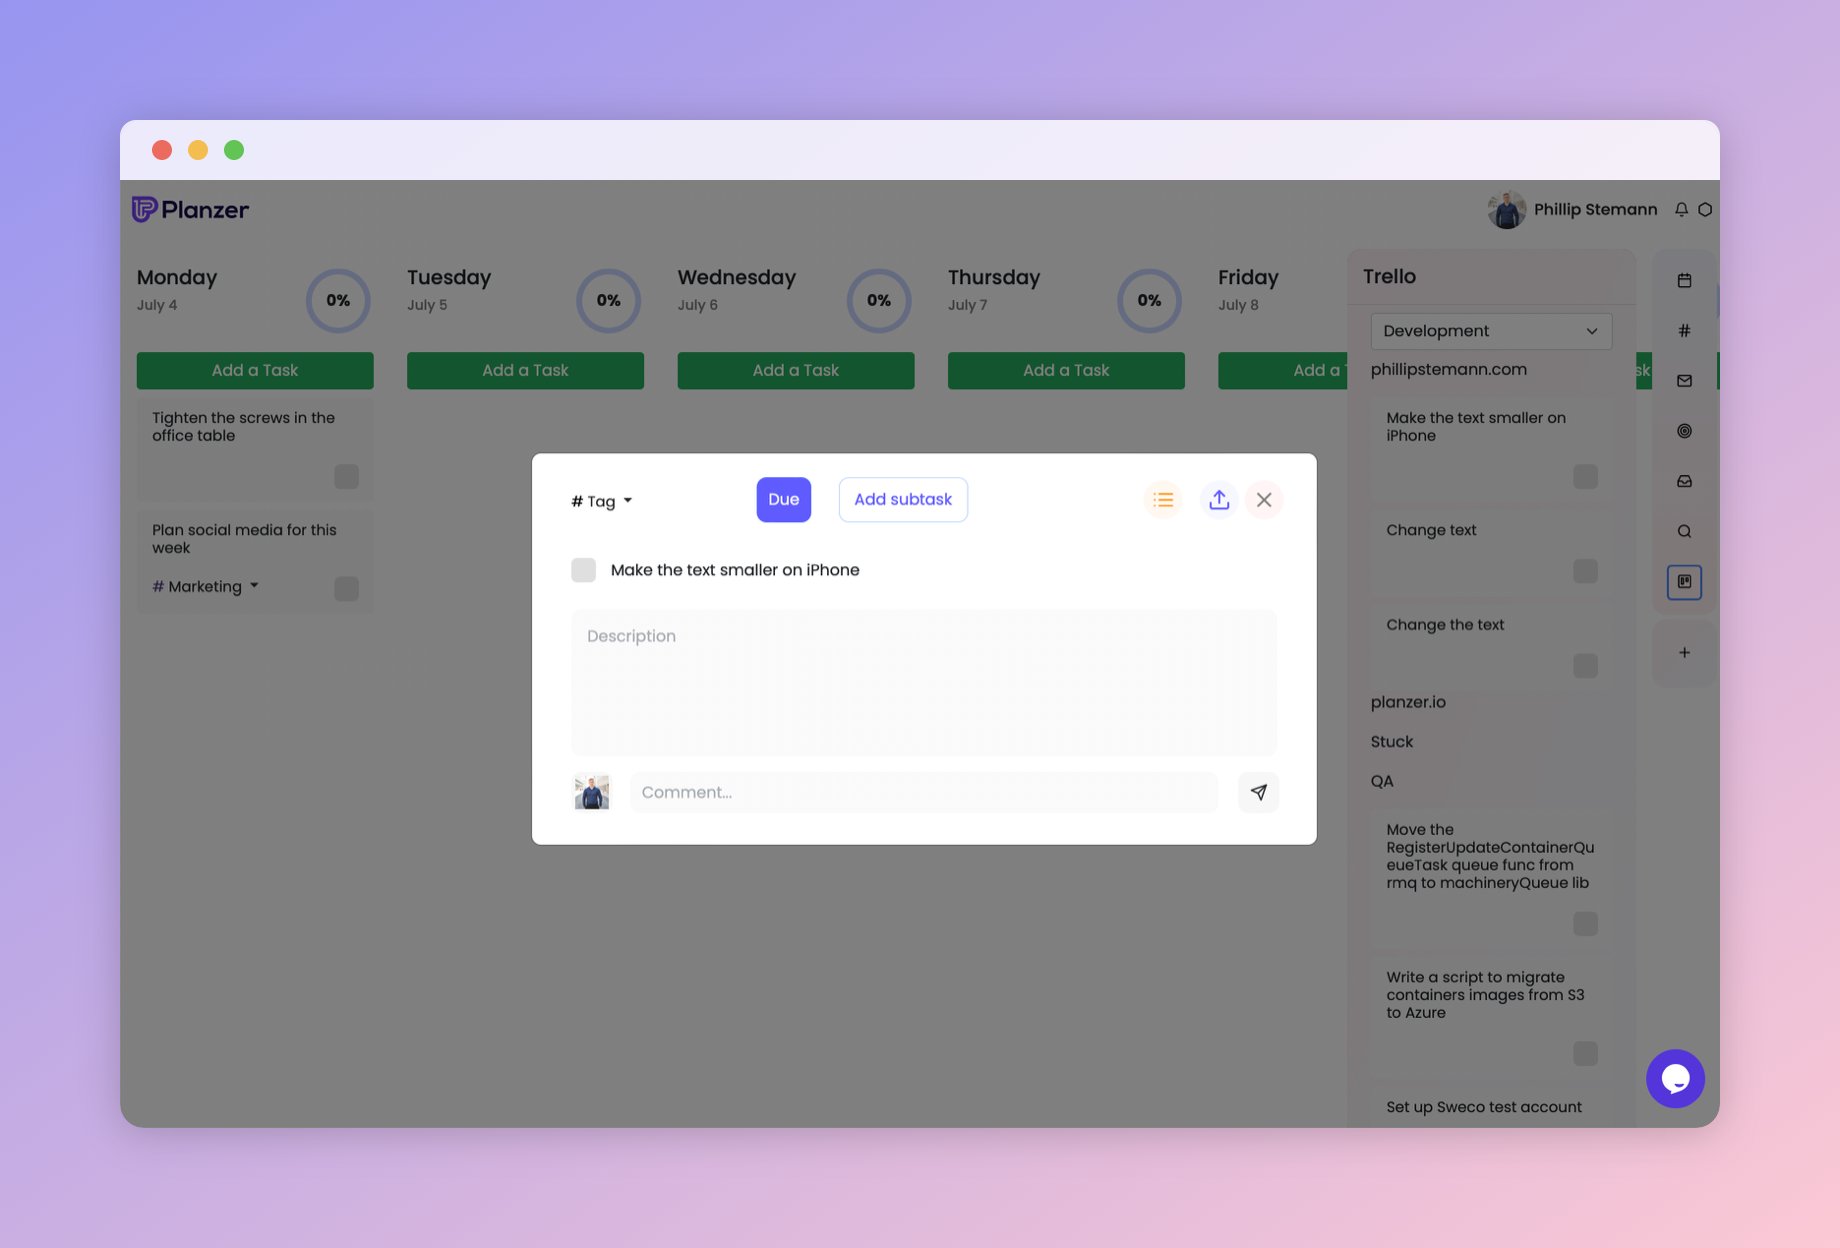Click the Due button

point(783,499)
